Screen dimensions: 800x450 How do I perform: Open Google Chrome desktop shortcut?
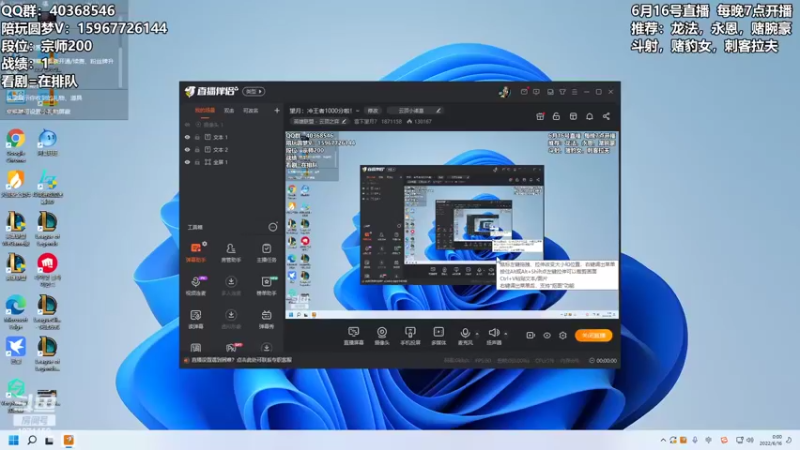coord(16,145)
